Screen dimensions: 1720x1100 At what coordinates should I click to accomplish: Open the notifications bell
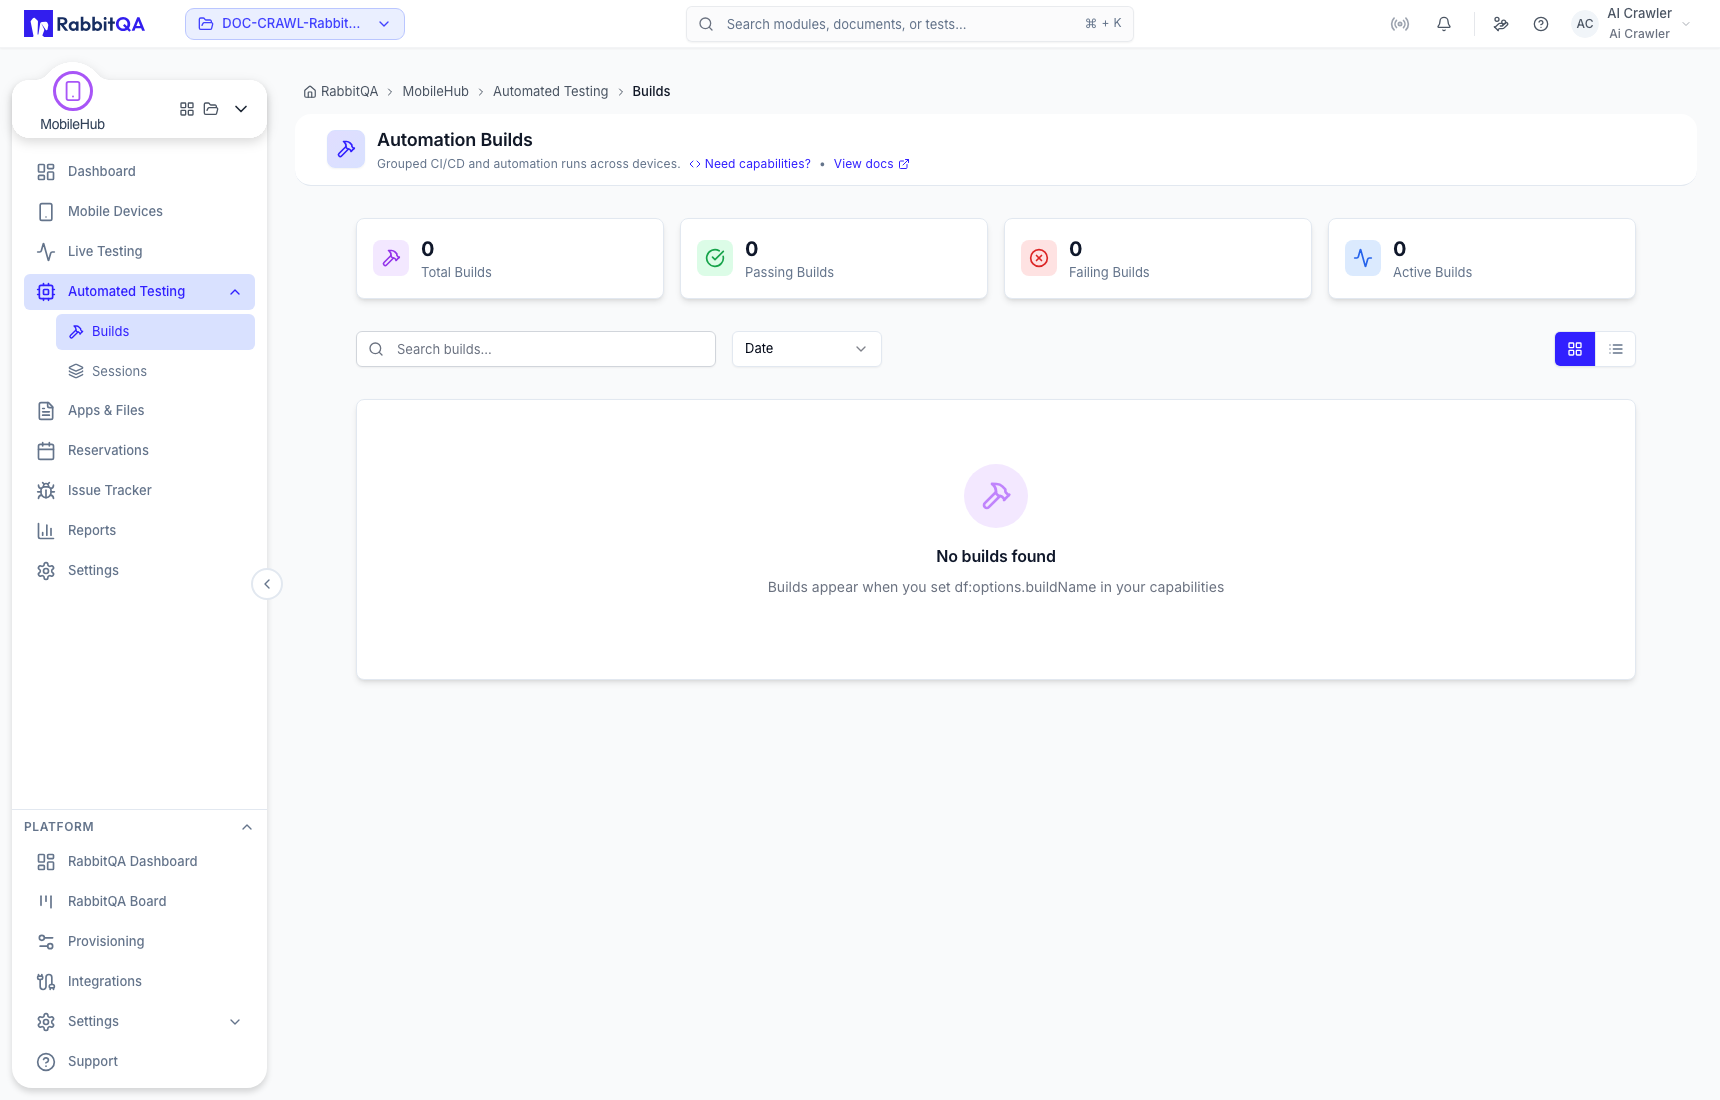(1444, 24)
